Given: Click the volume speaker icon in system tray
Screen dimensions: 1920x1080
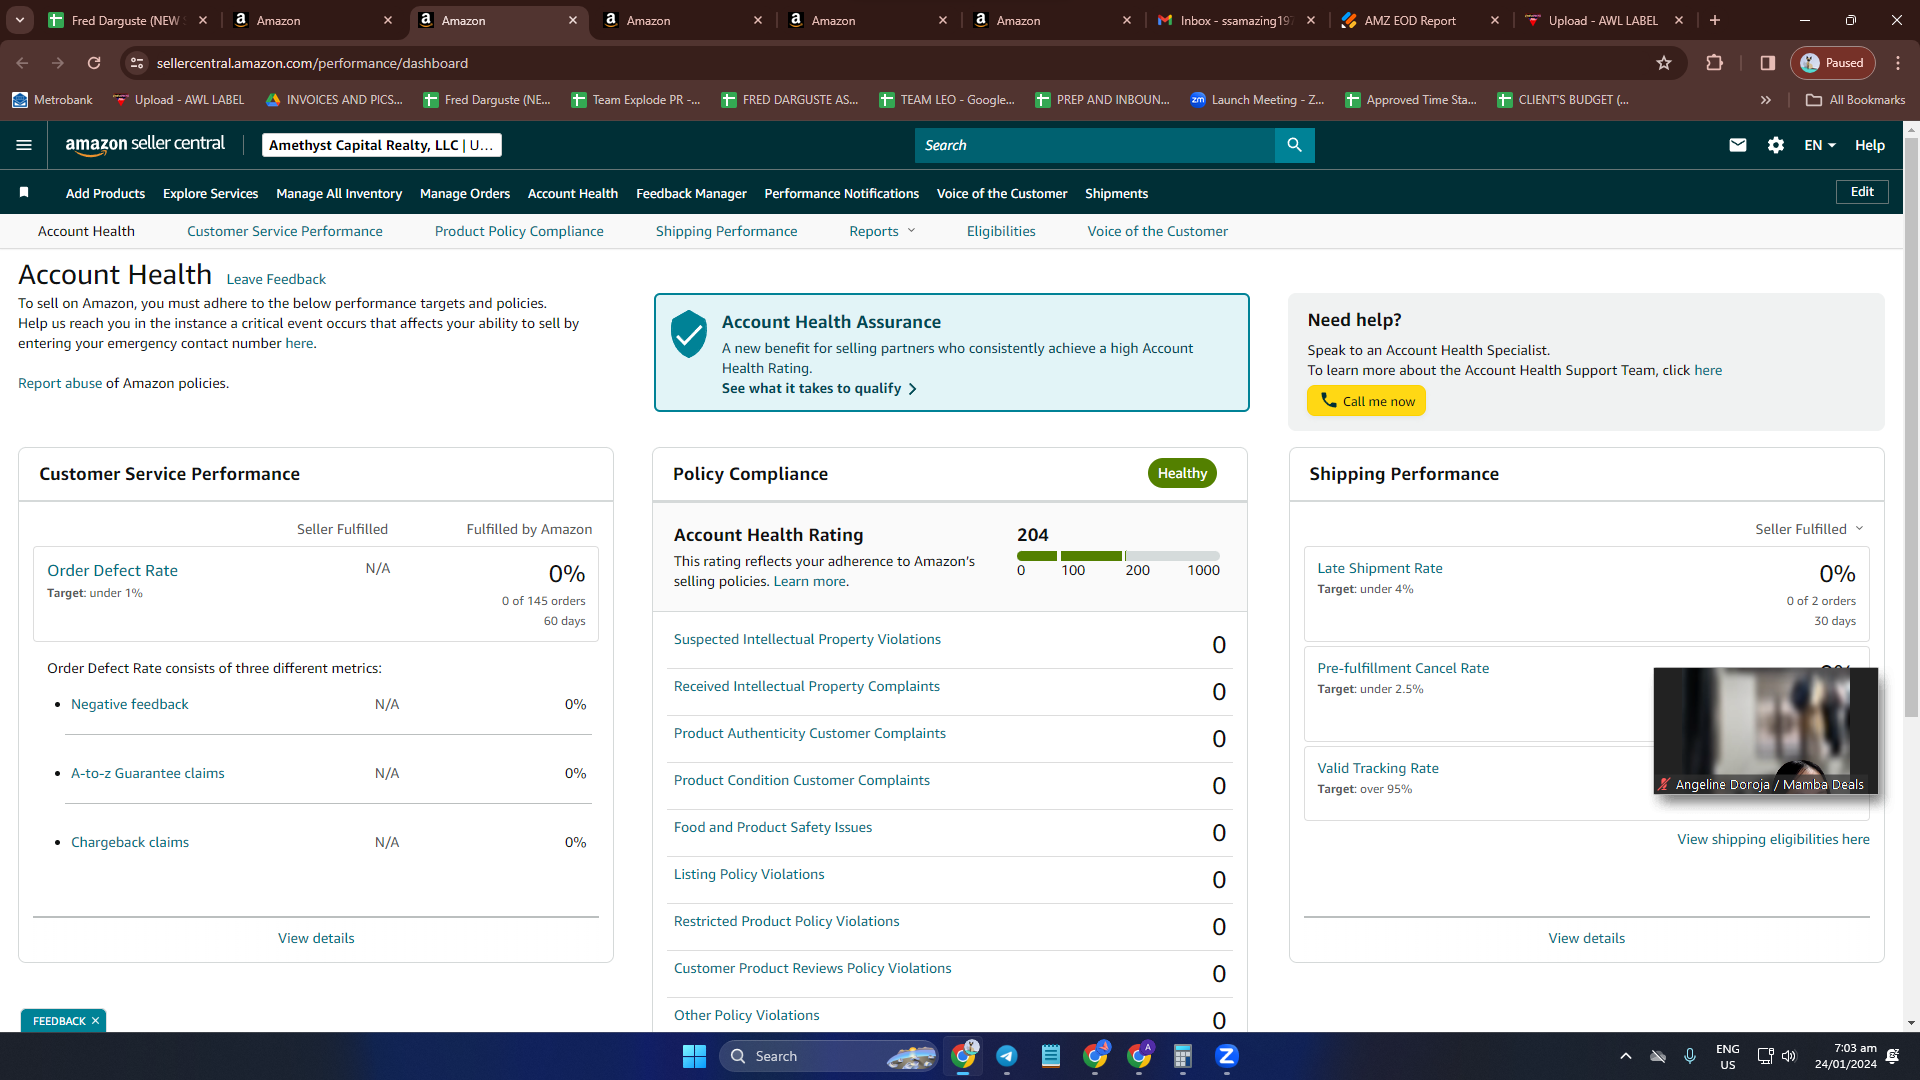Looking at the screenshot, I should [1789, 1056].
